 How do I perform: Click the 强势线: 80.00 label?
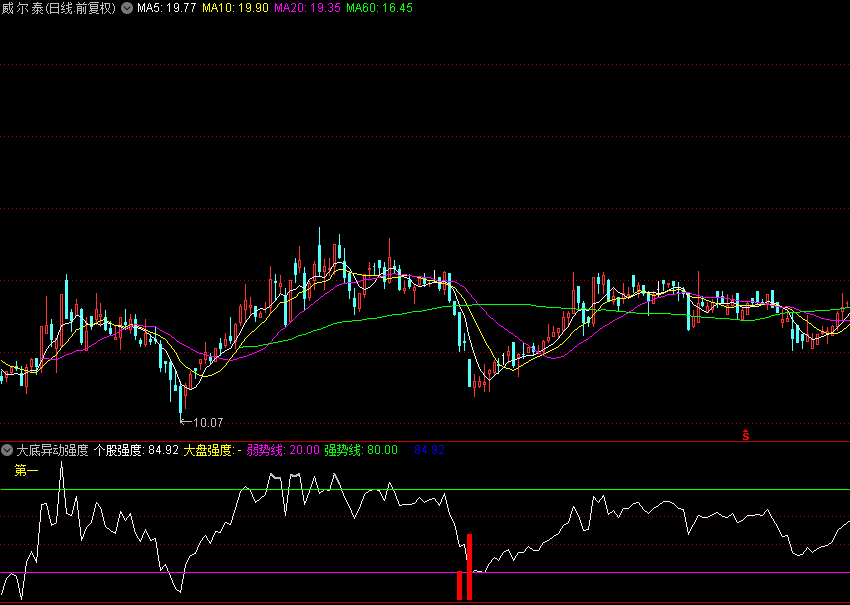361,450
